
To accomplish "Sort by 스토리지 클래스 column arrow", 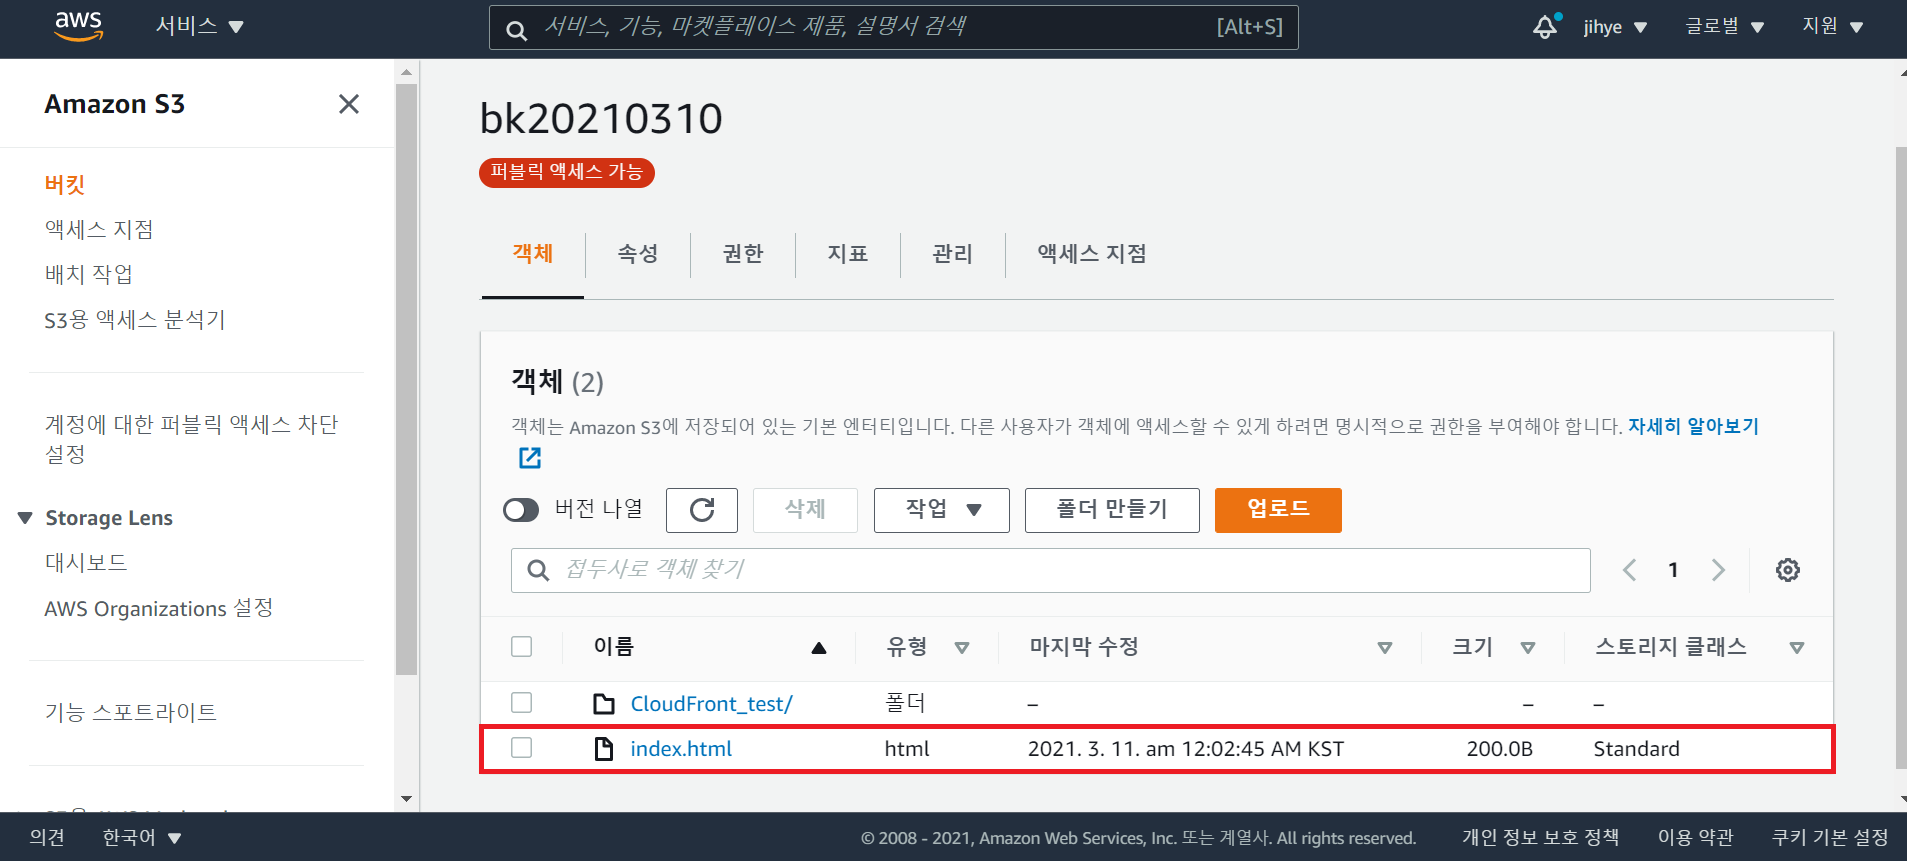I will tap(1797, 648).
